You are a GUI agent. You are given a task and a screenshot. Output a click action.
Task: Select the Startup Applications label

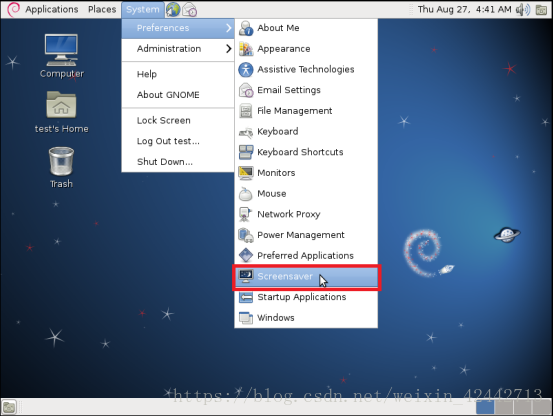coord(302,297)
